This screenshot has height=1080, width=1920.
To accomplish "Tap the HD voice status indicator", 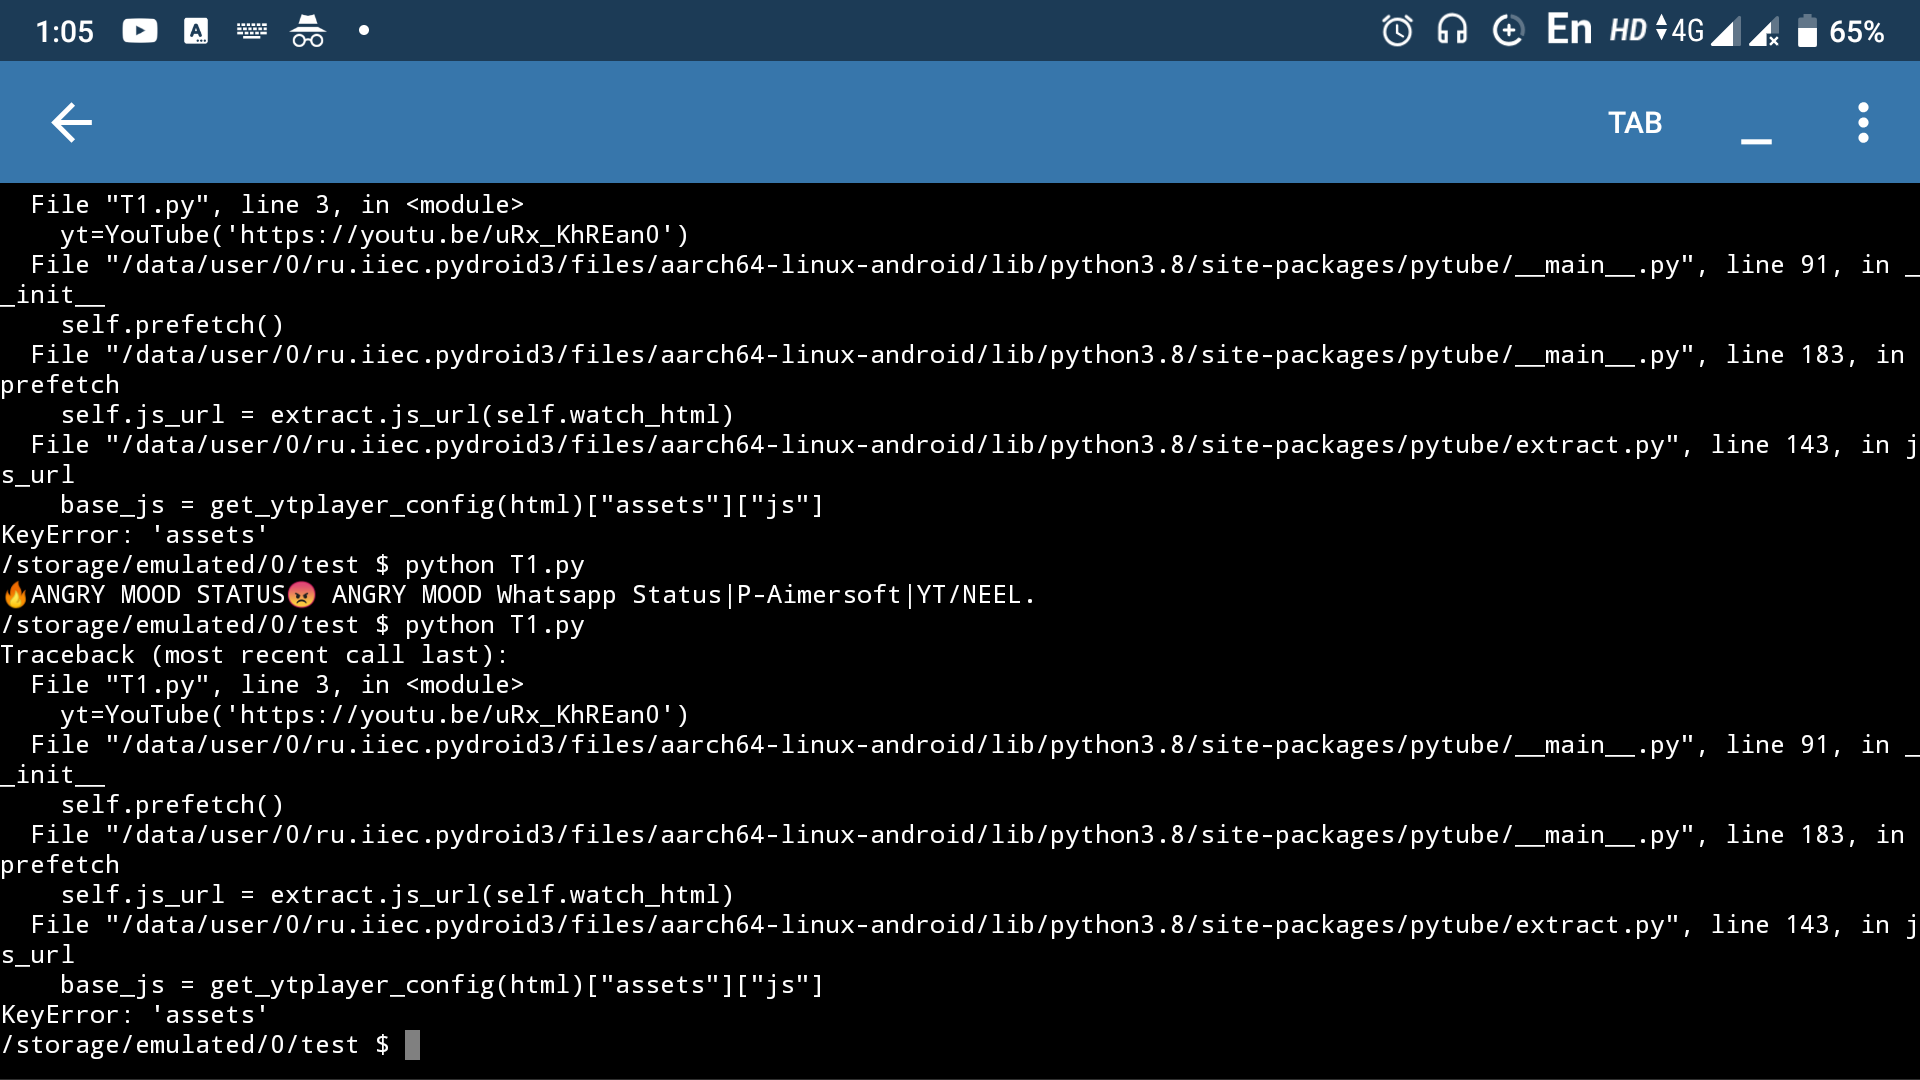I will coord(1626,30).
